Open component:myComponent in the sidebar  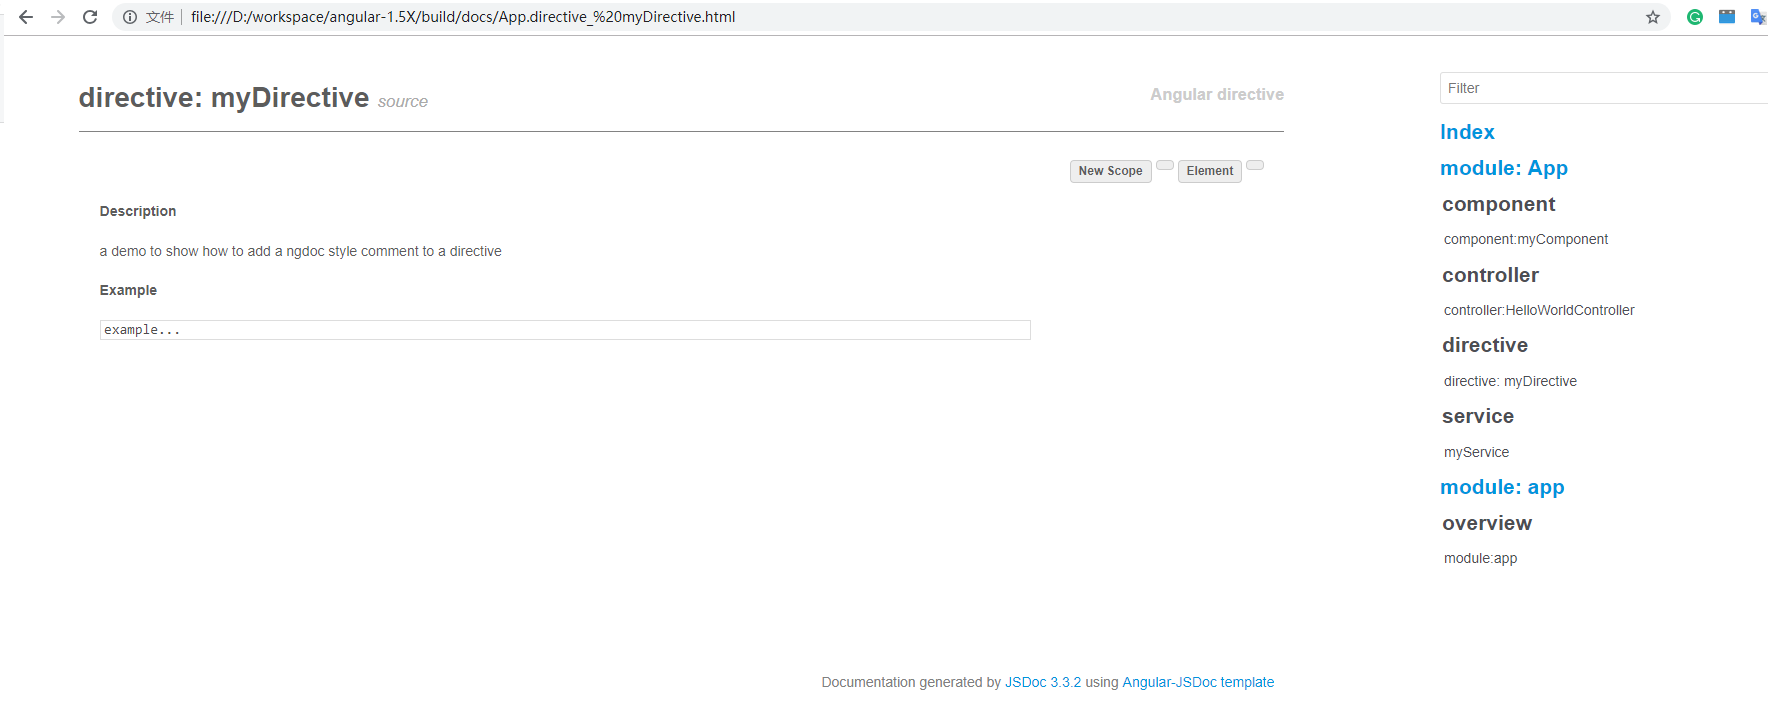coord(1526,239)
